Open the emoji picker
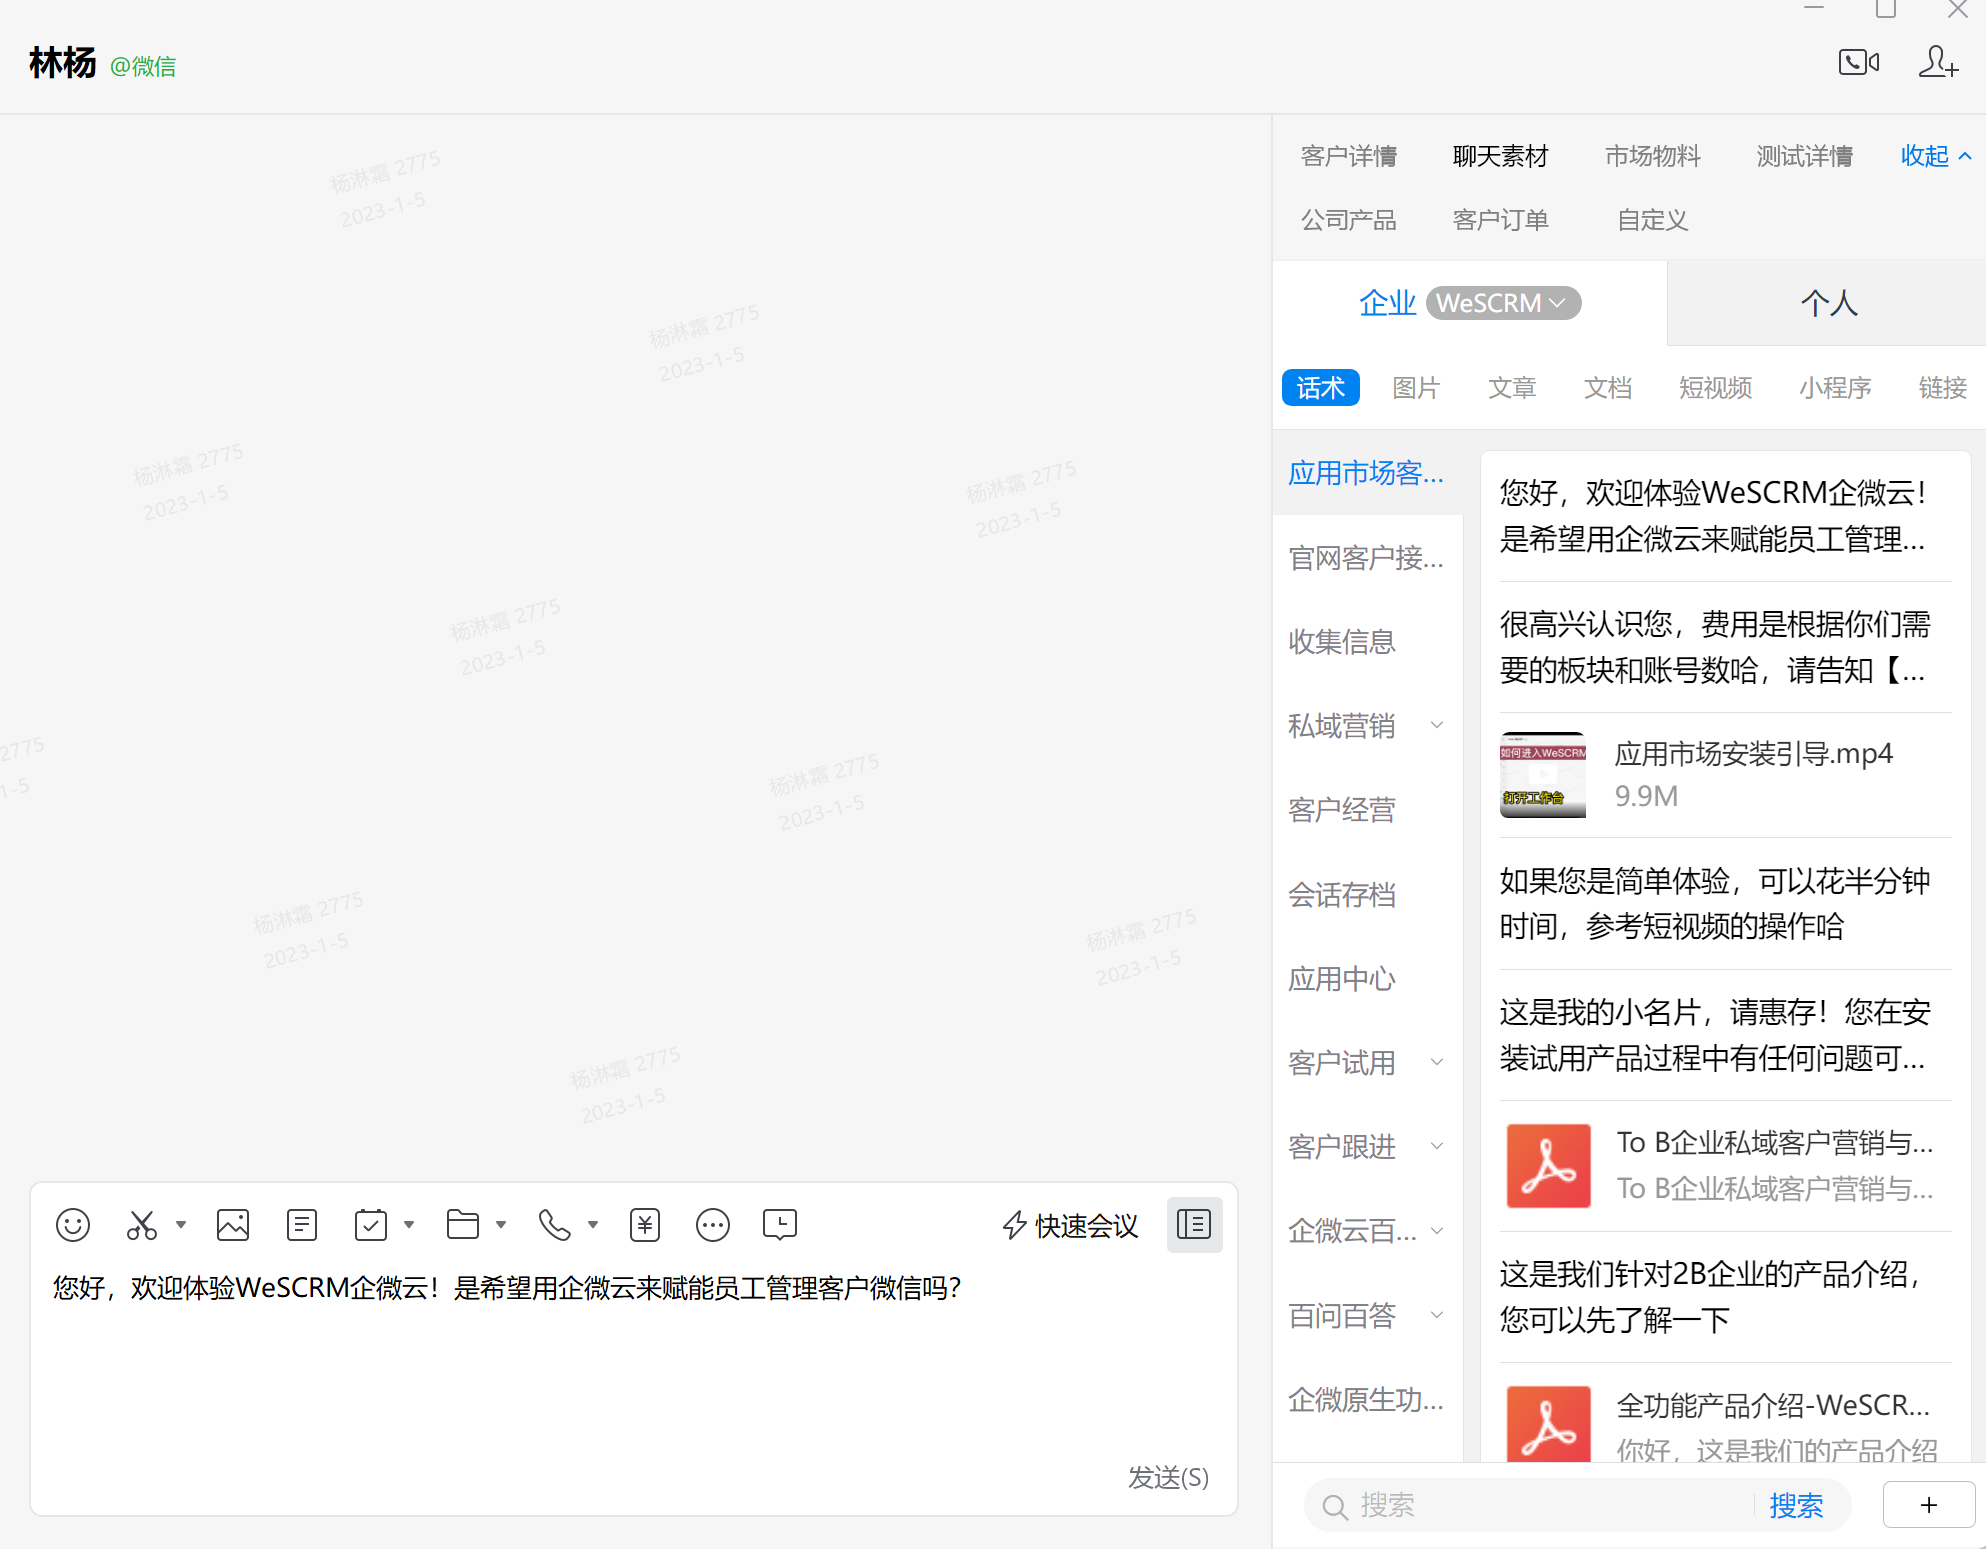This screenshot has width=1986, height=1549. (73, 1225)
